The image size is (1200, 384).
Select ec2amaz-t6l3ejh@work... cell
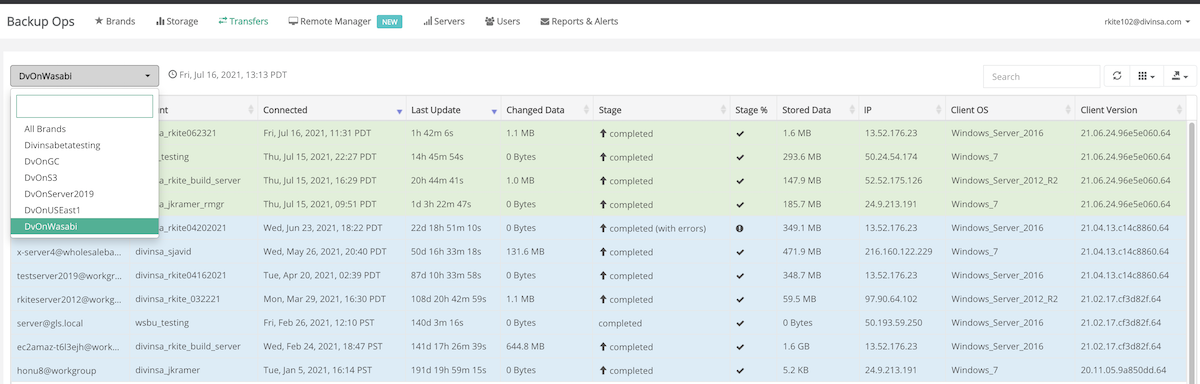pos(68,347)
